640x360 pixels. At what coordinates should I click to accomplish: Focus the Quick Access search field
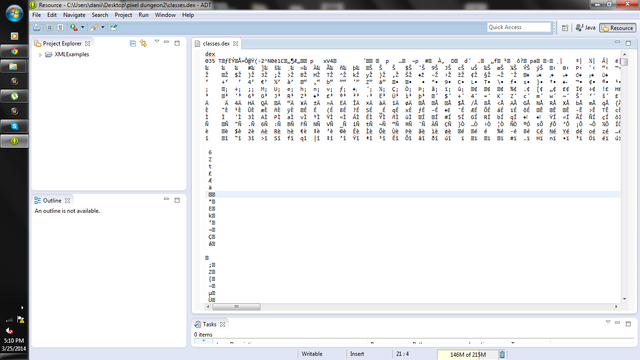519,27
